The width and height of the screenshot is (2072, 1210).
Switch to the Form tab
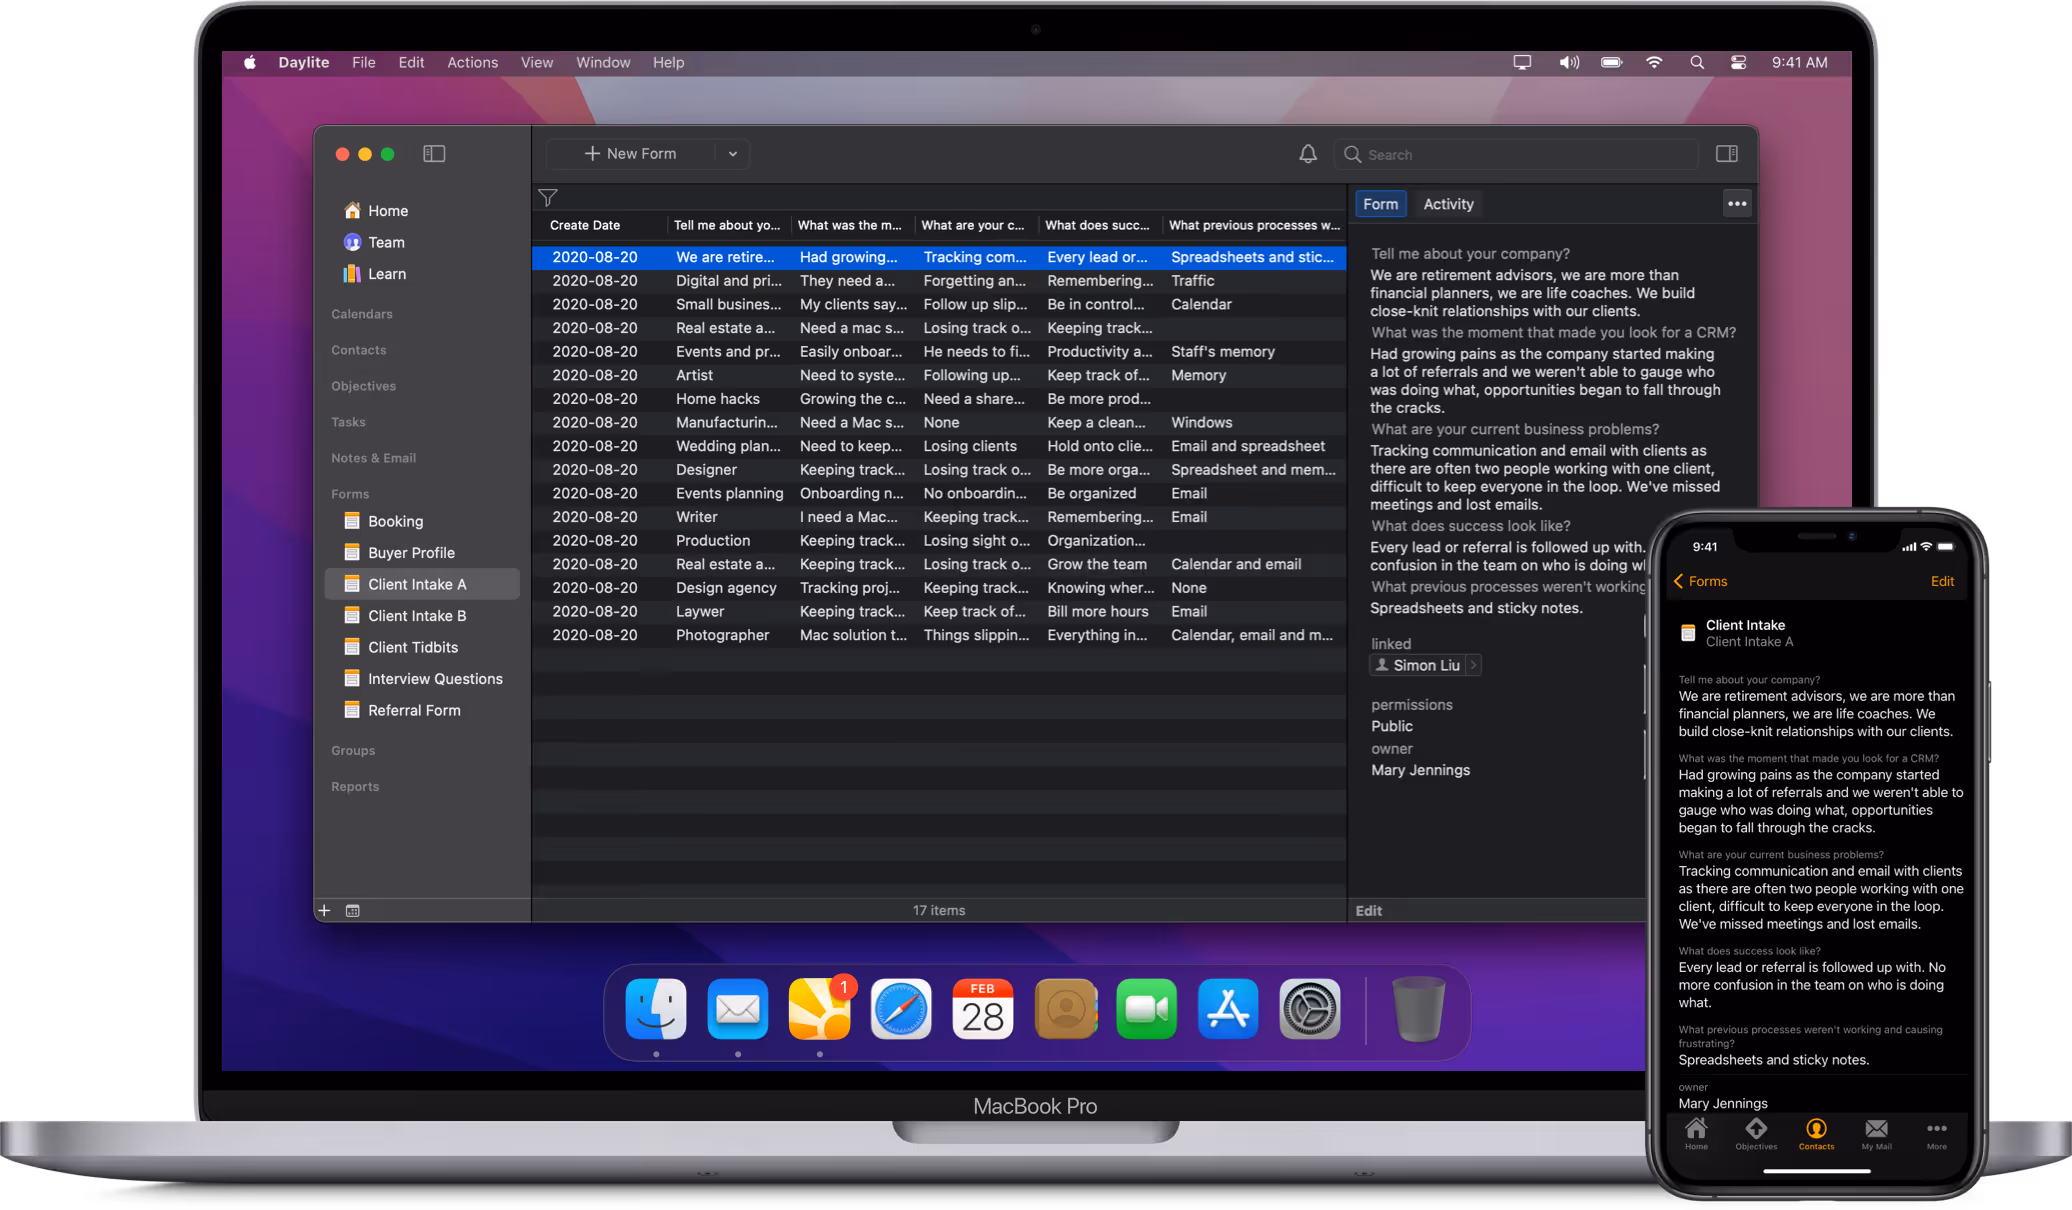pos(1380,204)
